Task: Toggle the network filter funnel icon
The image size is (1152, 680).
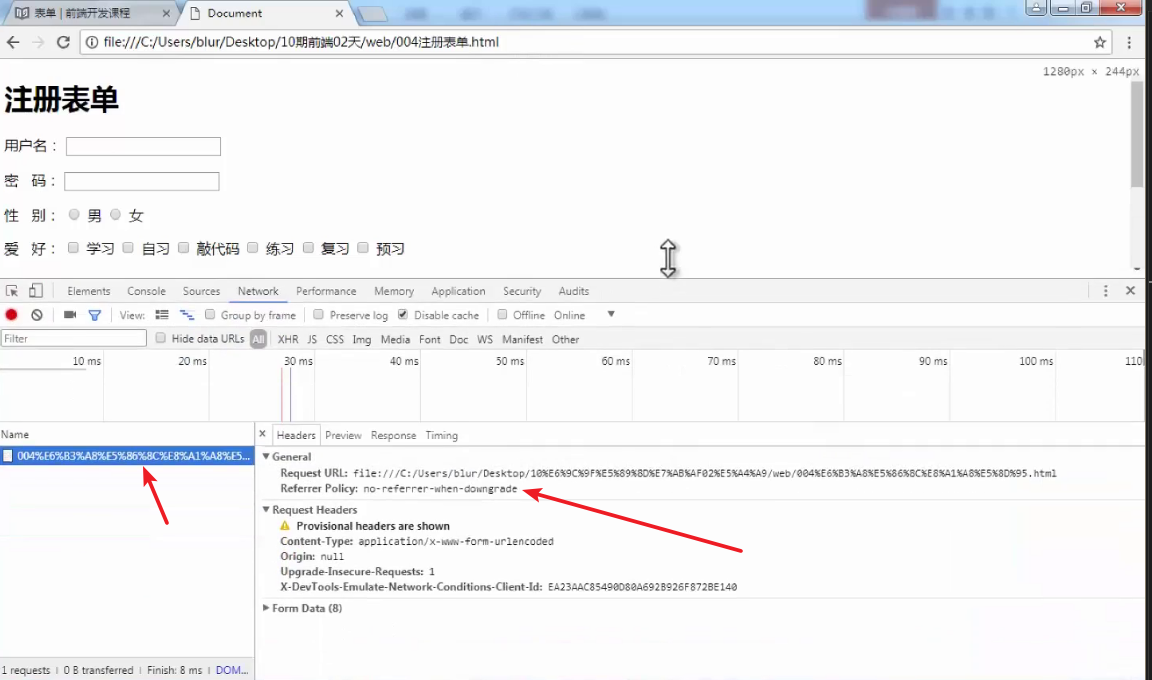Action: tap(95, 315)
